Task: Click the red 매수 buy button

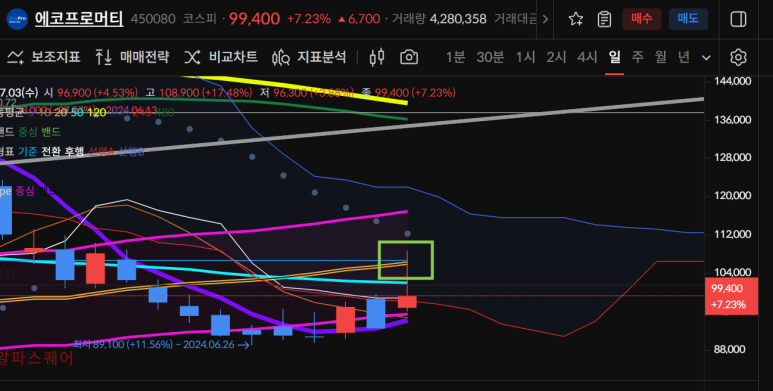Action: 641,19
